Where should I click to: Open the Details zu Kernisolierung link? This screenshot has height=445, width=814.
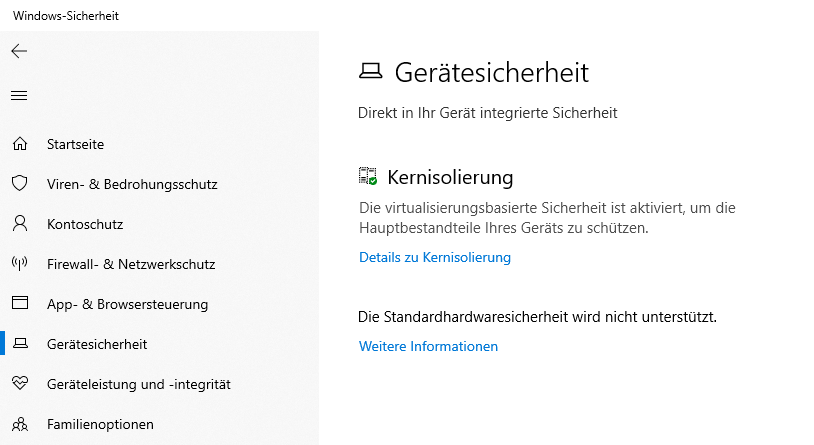click(435, 257)
